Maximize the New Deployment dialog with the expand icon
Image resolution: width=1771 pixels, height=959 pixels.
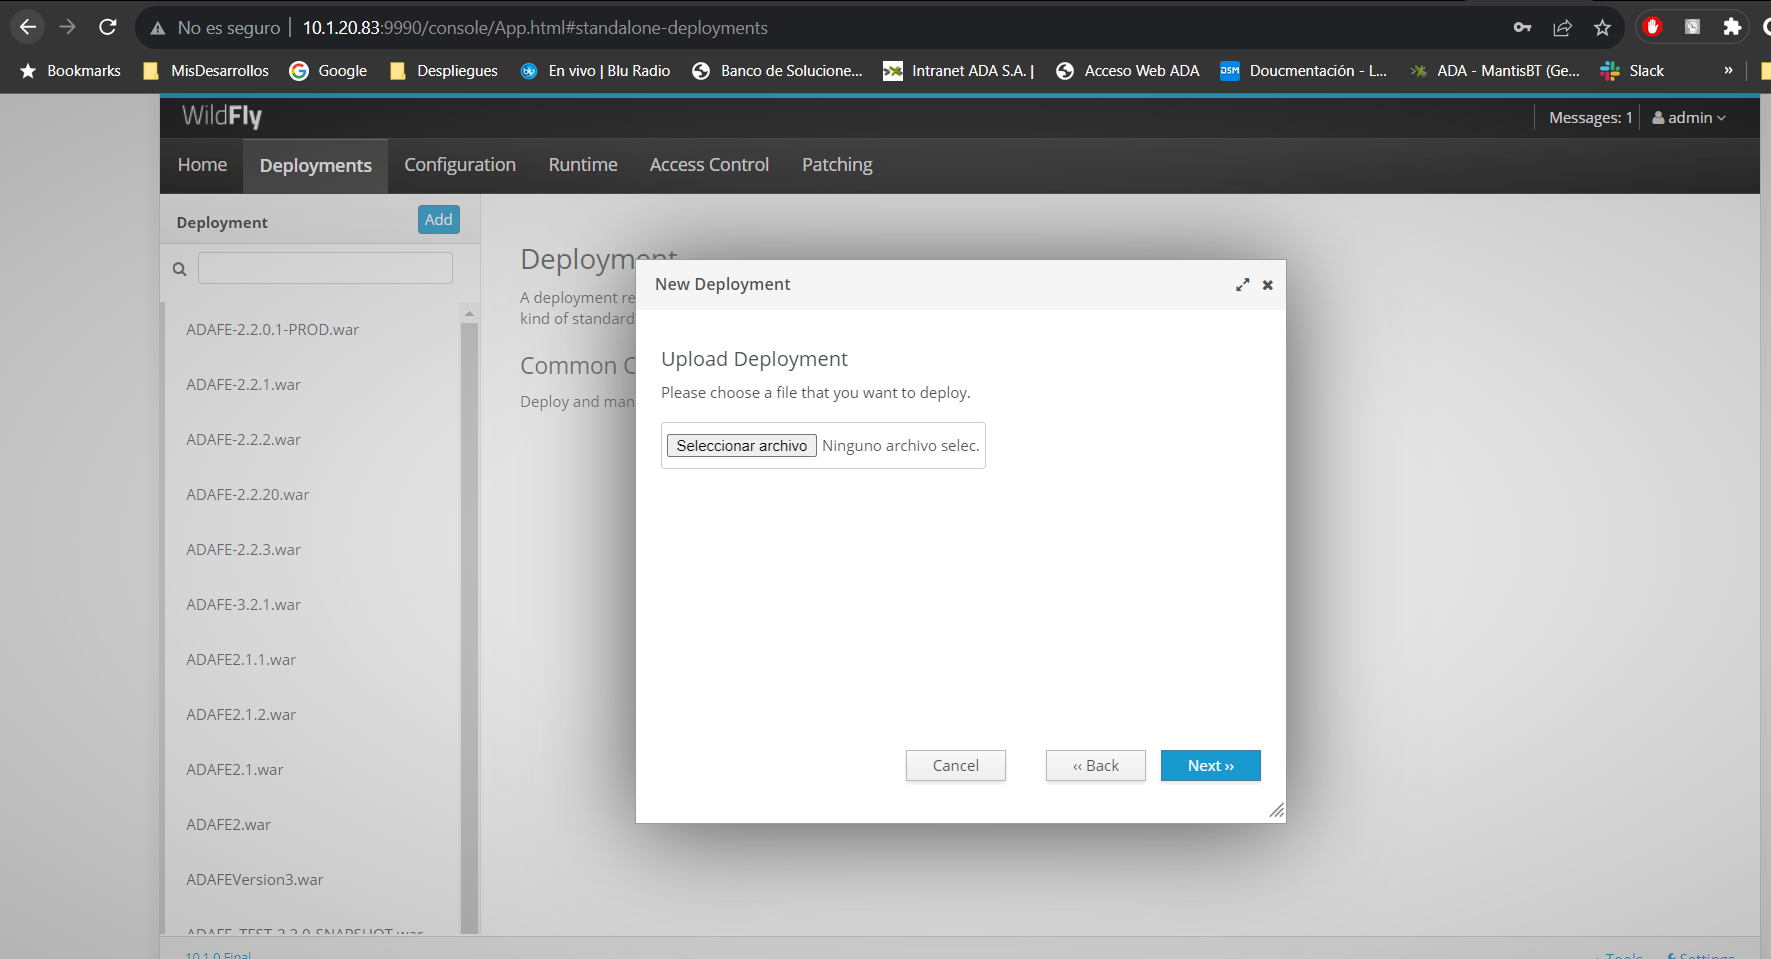click(x=1242, y=285)
